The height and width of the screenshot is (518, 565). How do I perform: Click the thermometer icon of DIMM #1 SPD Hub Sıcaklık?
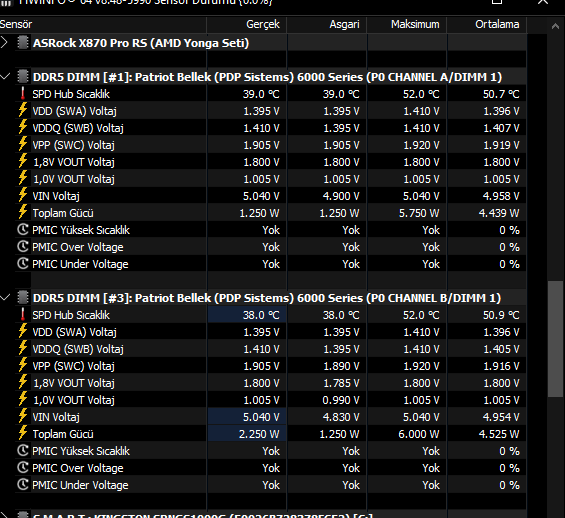tap(23, 94)
